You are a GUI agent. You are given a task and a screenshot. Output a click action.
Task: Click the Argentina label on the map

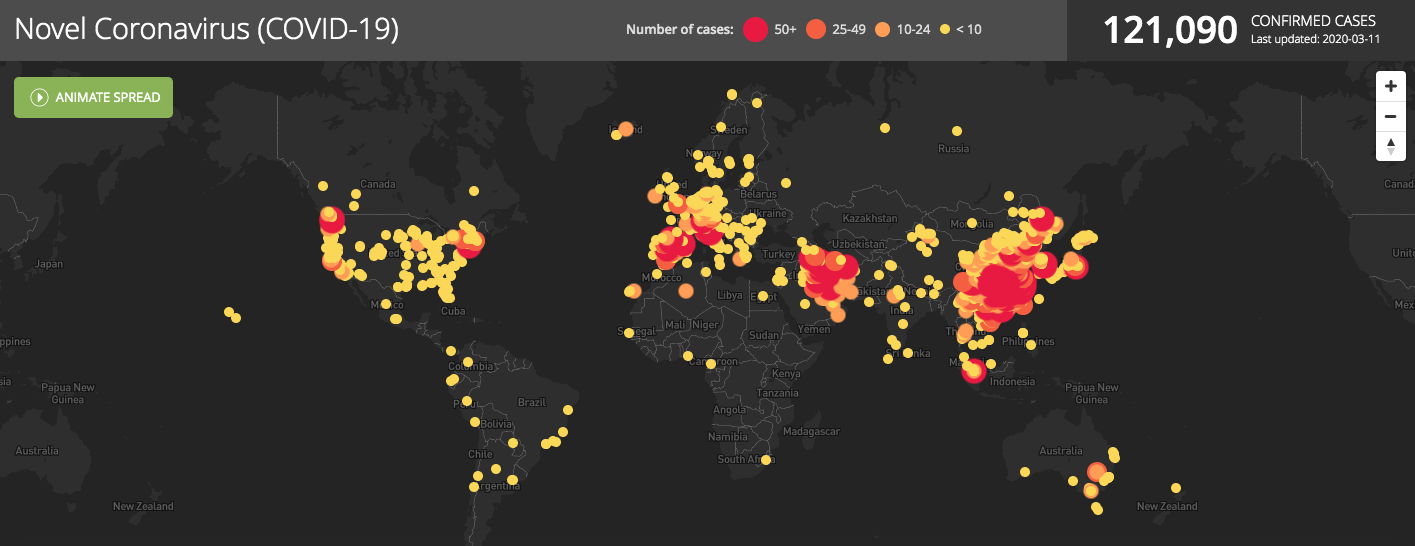(497, 485)
